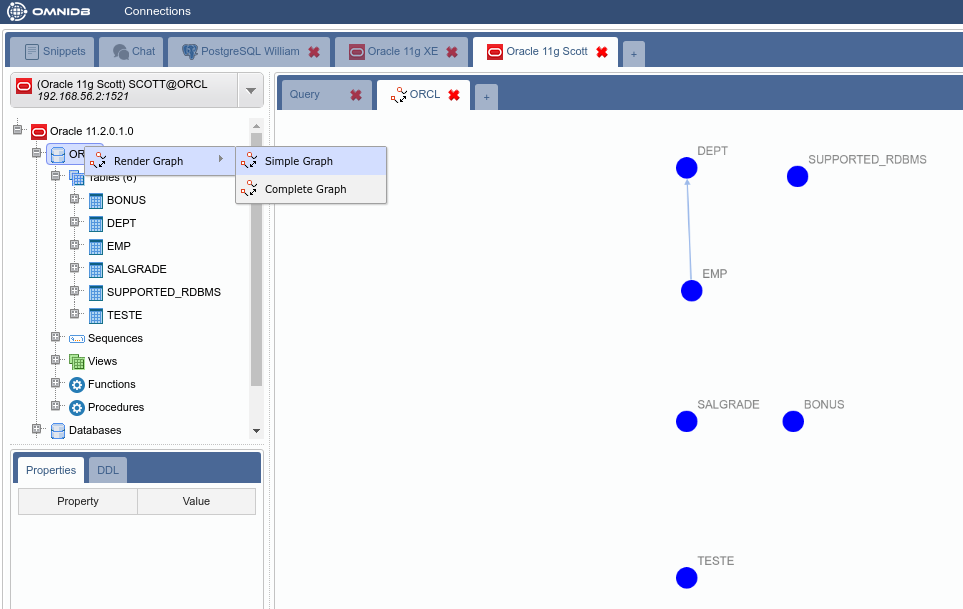Select the TESTE node in the graph
Viewport: 963px width, 609px height.
click(686, 578)
